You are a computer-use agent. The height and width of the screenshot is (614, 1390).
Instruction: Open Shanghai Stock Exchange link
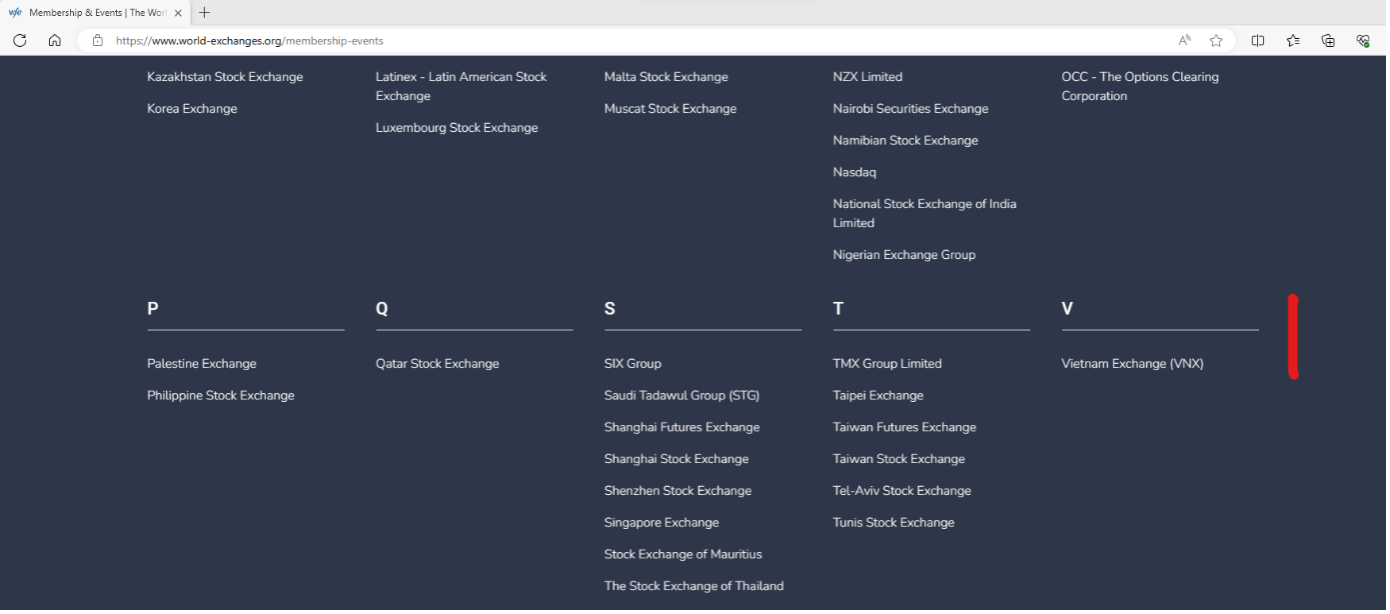tap(676, 460)
